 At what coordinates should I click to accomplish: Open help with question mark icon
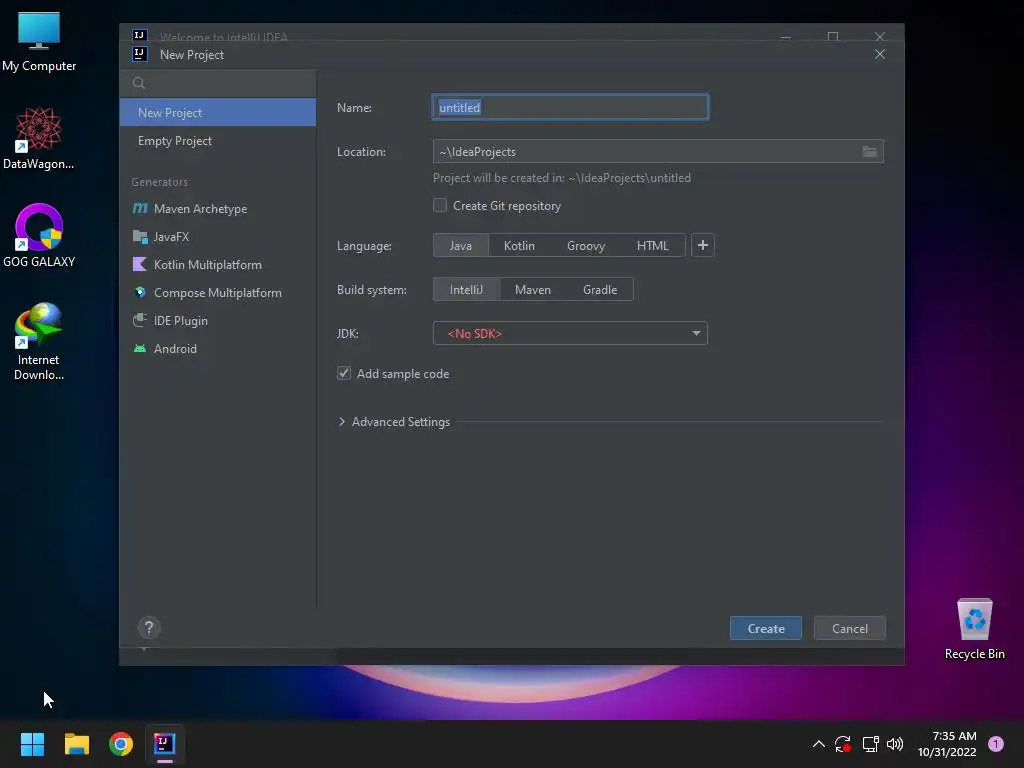pyautogui.click(x=149, y=628)
